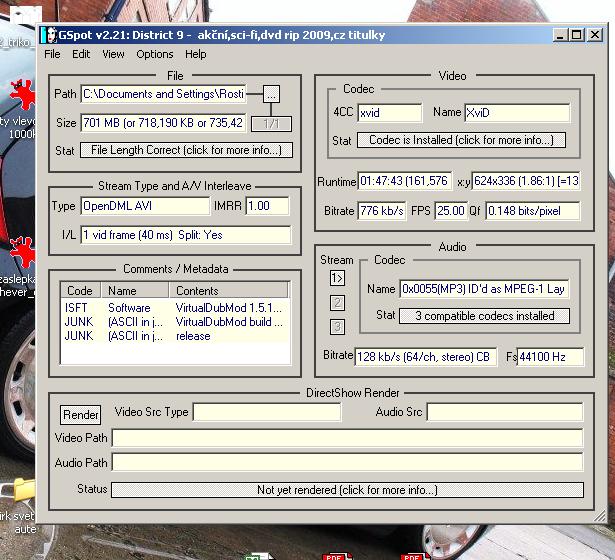Click the Video Src Type field

pyautogui.click(x=266, y=412)
